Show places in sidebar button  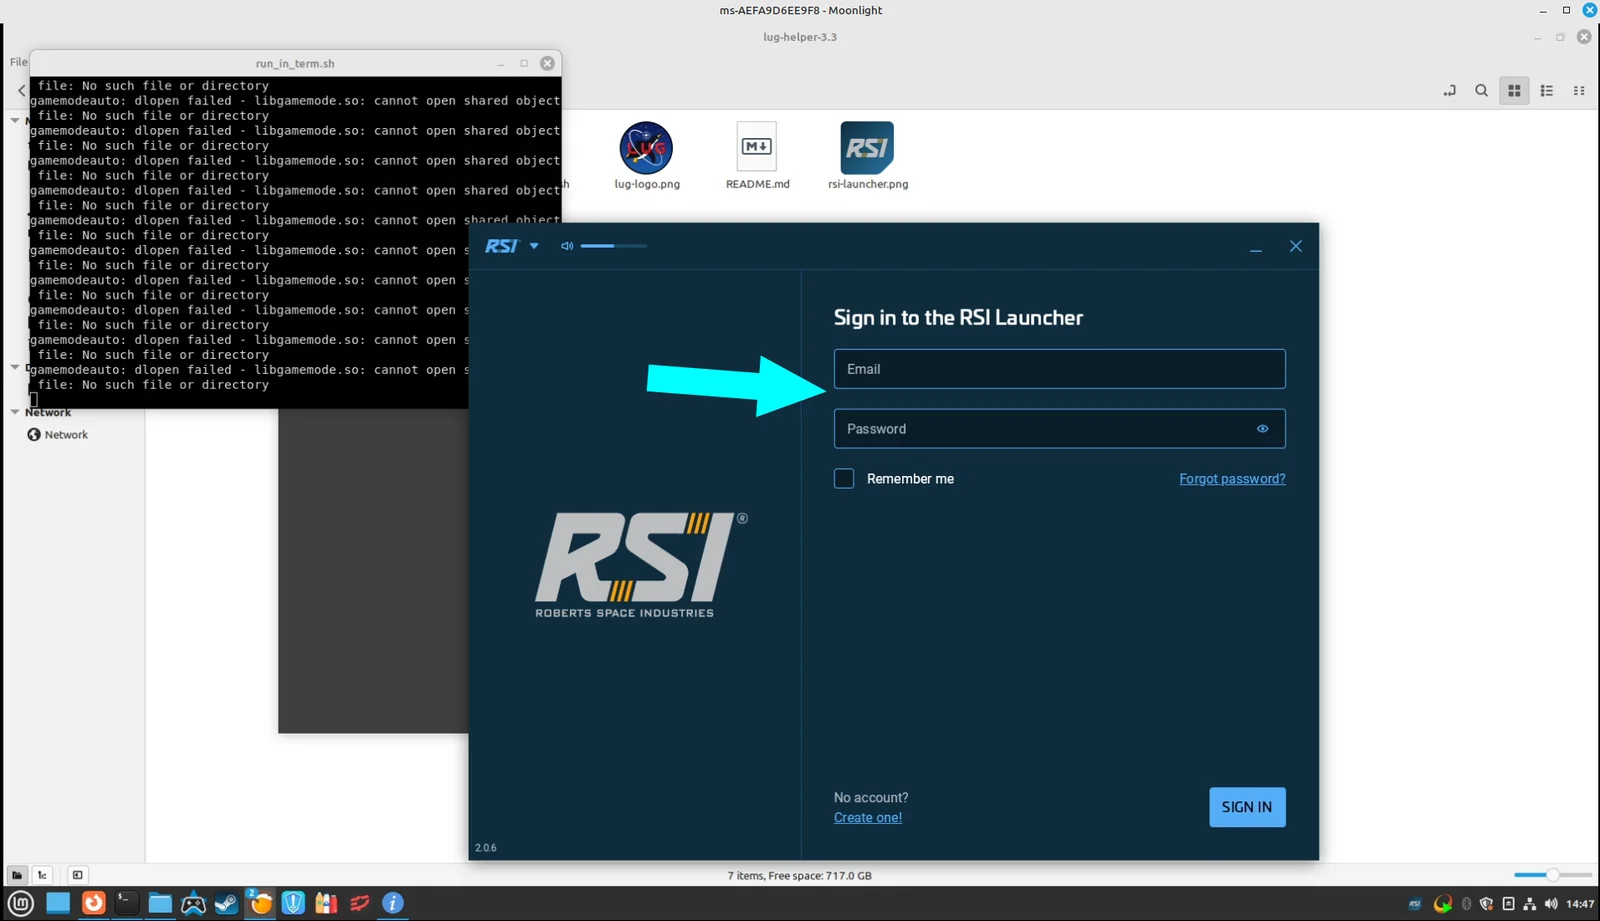tap(17, 875)
